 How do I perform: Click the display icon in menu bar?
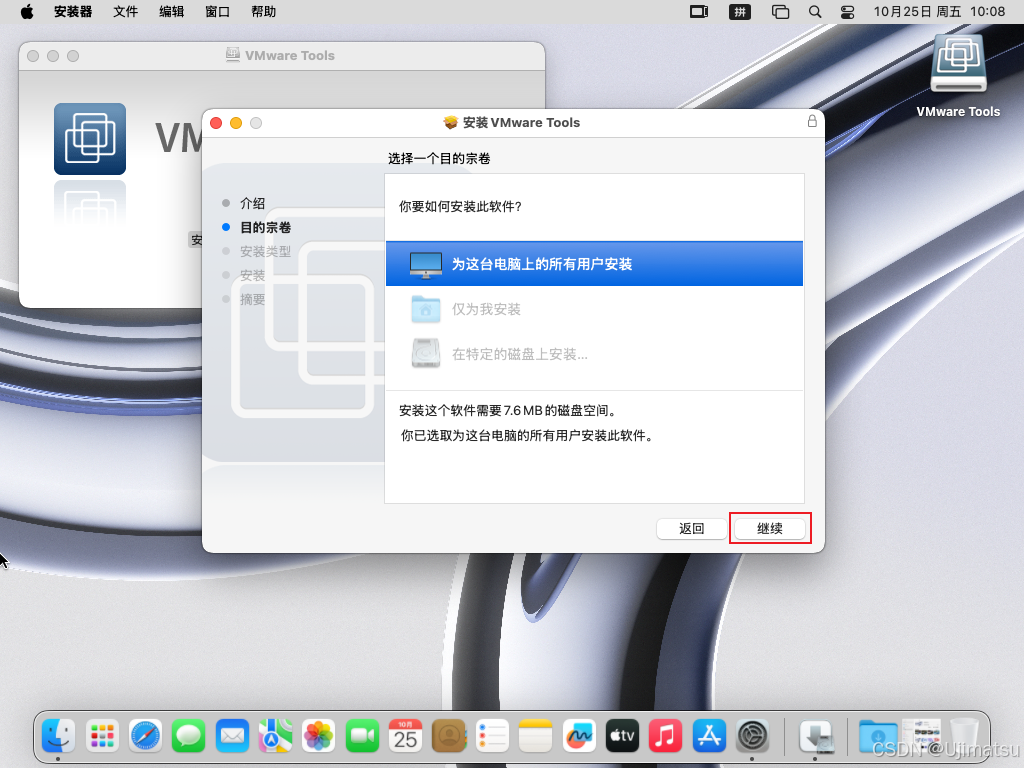699,12
